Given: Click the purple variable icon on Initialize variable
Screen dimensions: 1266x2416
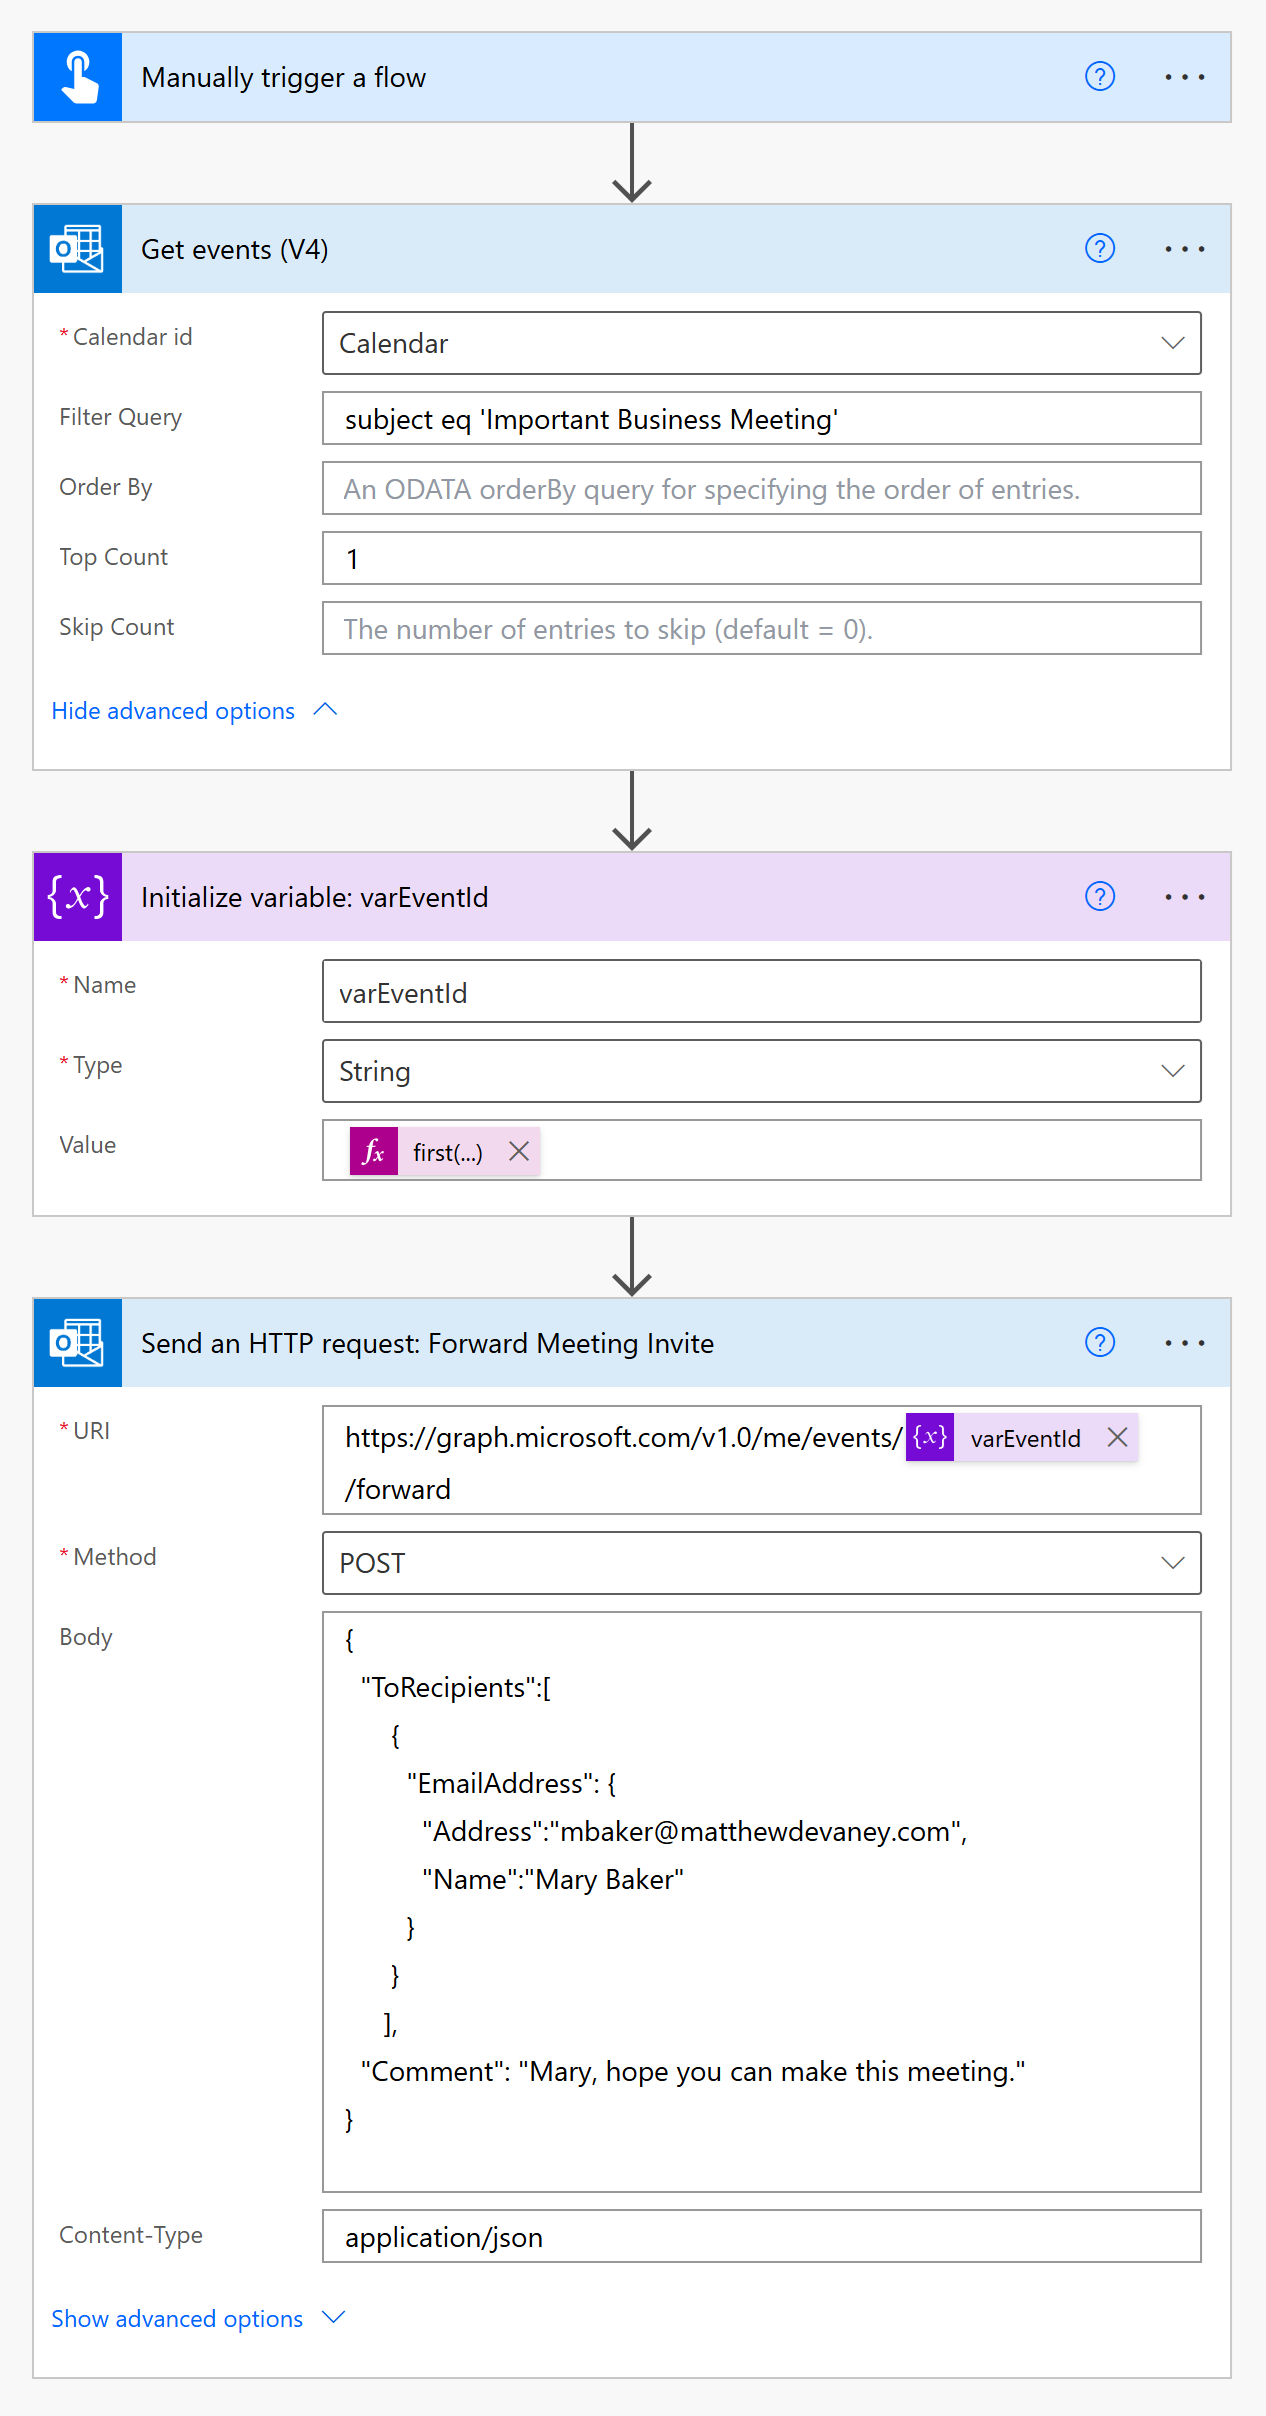Looking at the screenshot, I should [78, 897].
